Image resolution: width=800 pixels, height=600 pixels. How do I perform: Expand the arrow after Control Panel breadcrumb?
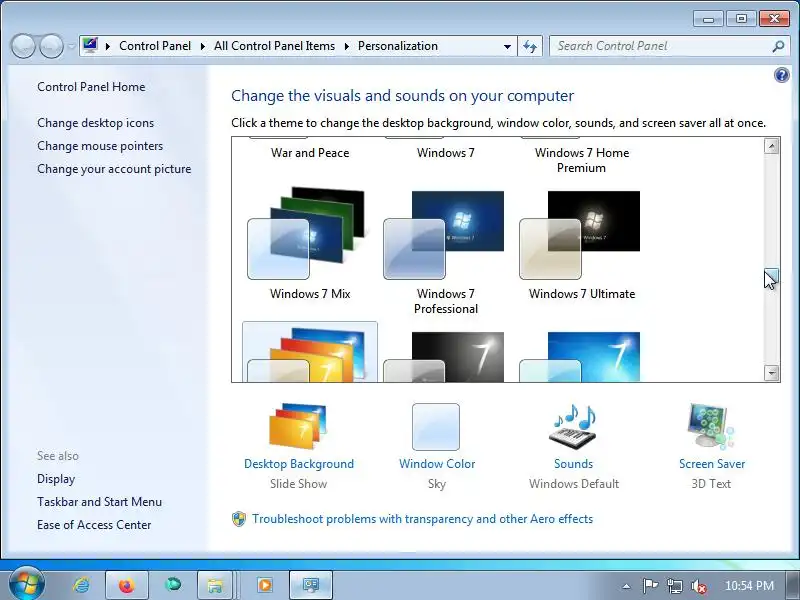coord(203,46)
